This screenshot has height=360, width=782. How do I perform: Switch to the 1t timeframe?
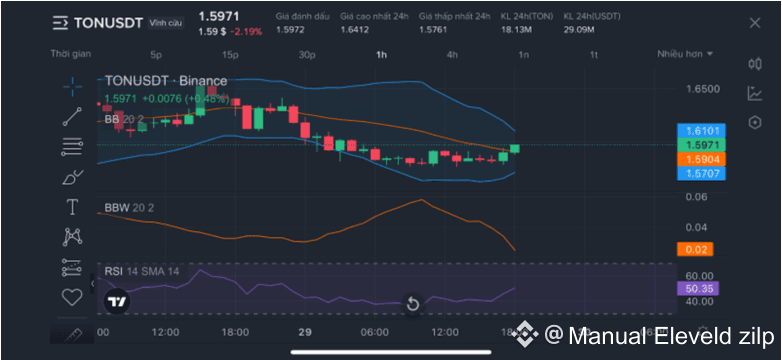[593, 55]
